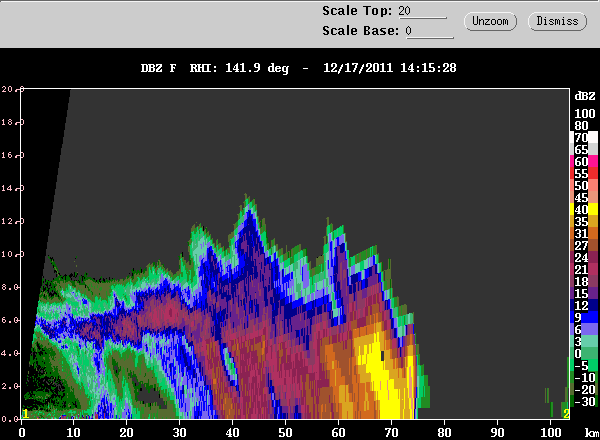
Task: Click the 'Scale Base:' label
Action: (x=360, y=31)
